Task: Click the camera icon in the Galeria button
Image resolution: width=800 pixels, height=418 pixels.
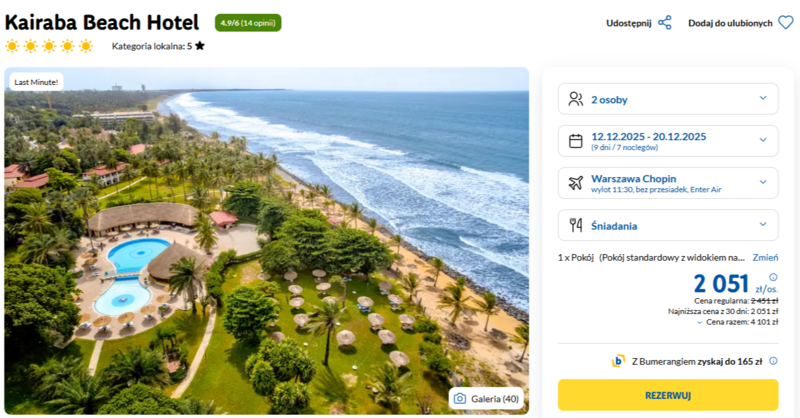Action: click(x=460, y=398)
